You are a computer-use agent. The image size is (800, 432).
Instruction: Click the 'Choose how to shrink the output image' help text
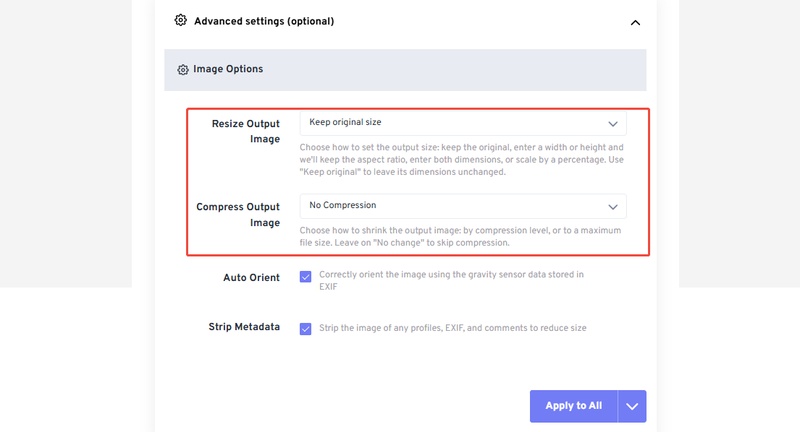(x=460, y=237)
